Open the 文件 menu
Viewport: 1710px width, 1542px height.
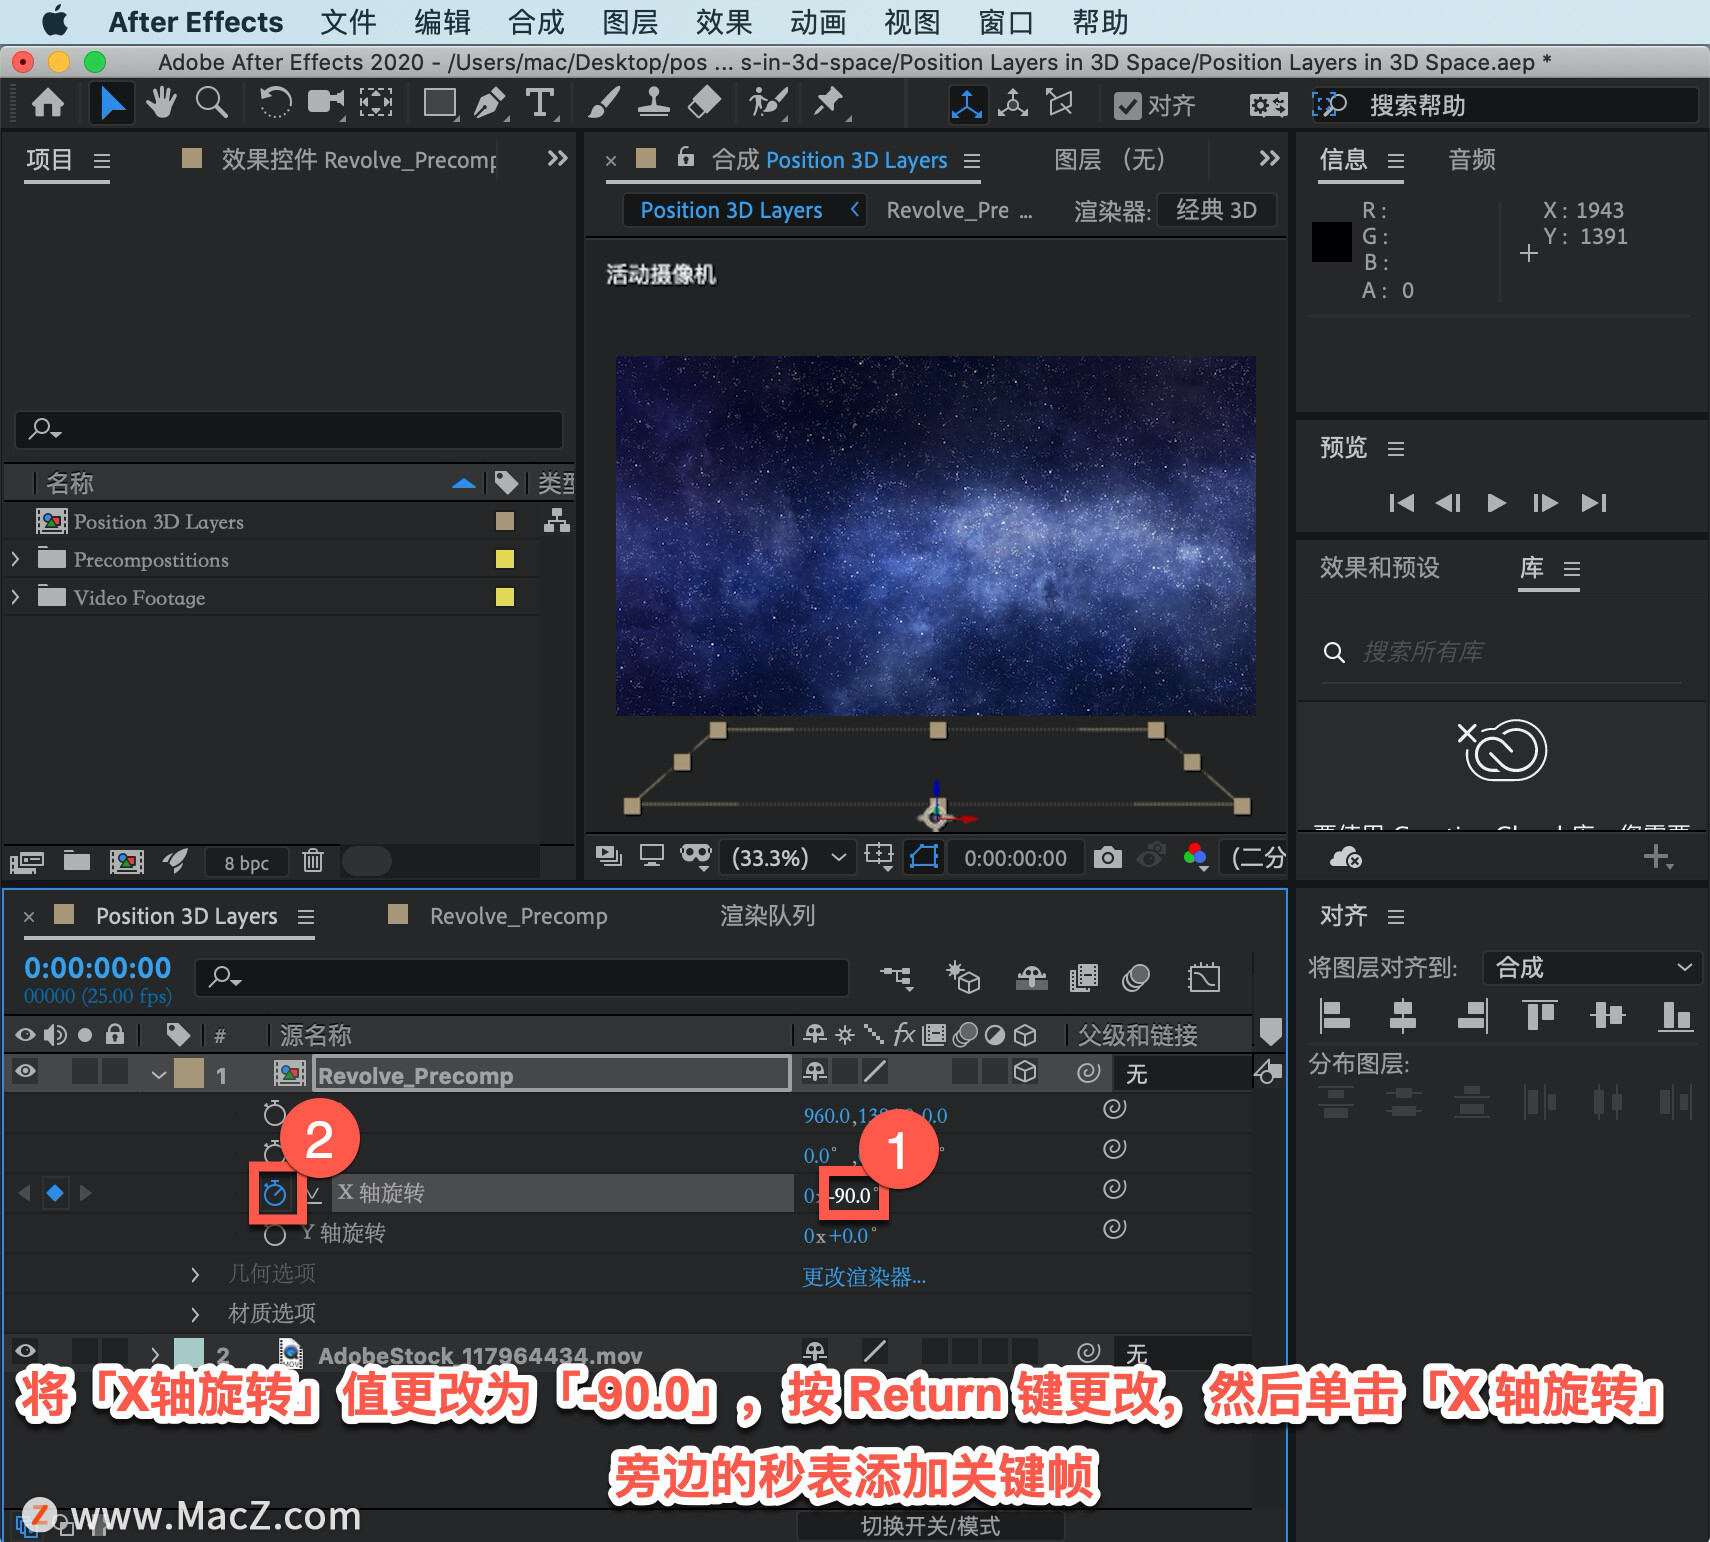click(x=348, y=22)
